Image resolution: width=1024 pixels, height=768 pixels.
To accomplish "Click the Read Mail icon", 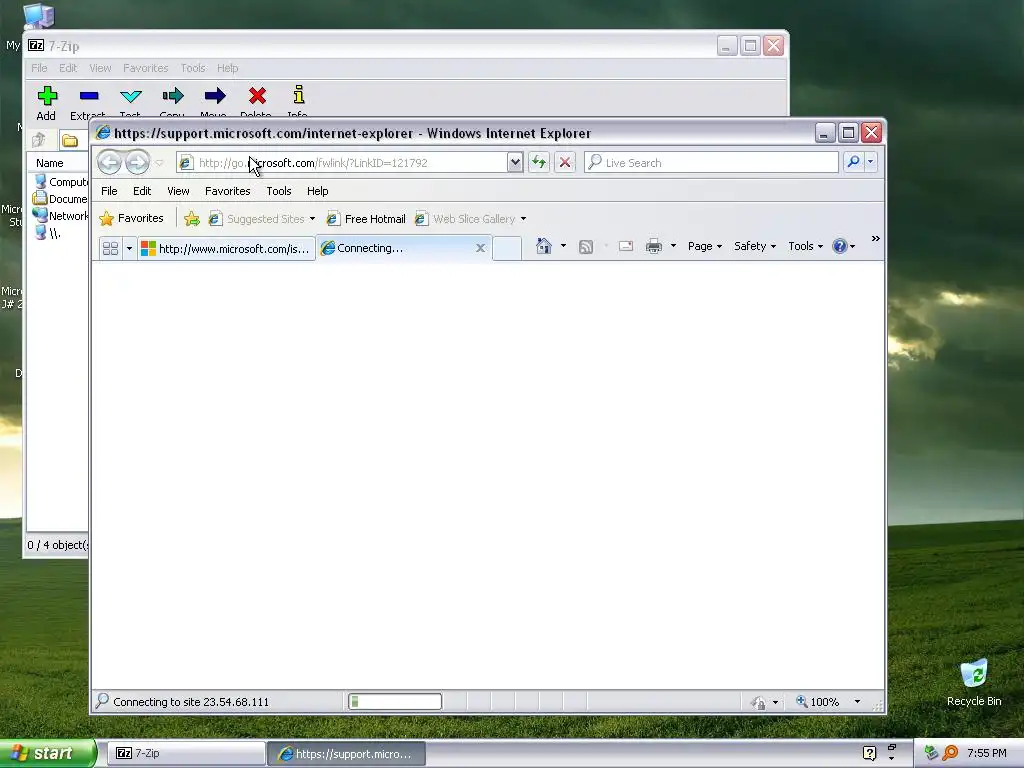I will click(x=626, y=246).
